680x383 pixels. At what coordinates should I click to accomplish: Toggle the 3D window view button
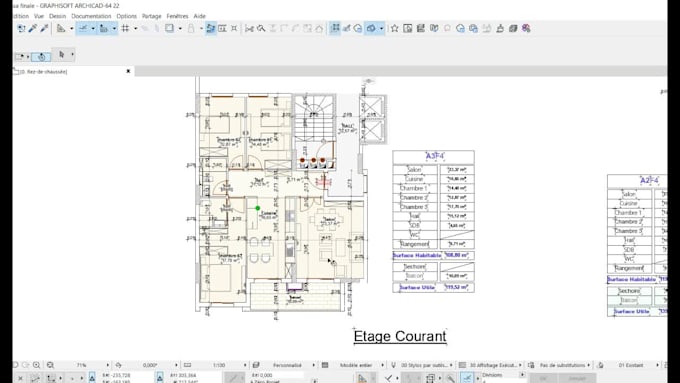(372, 29)
